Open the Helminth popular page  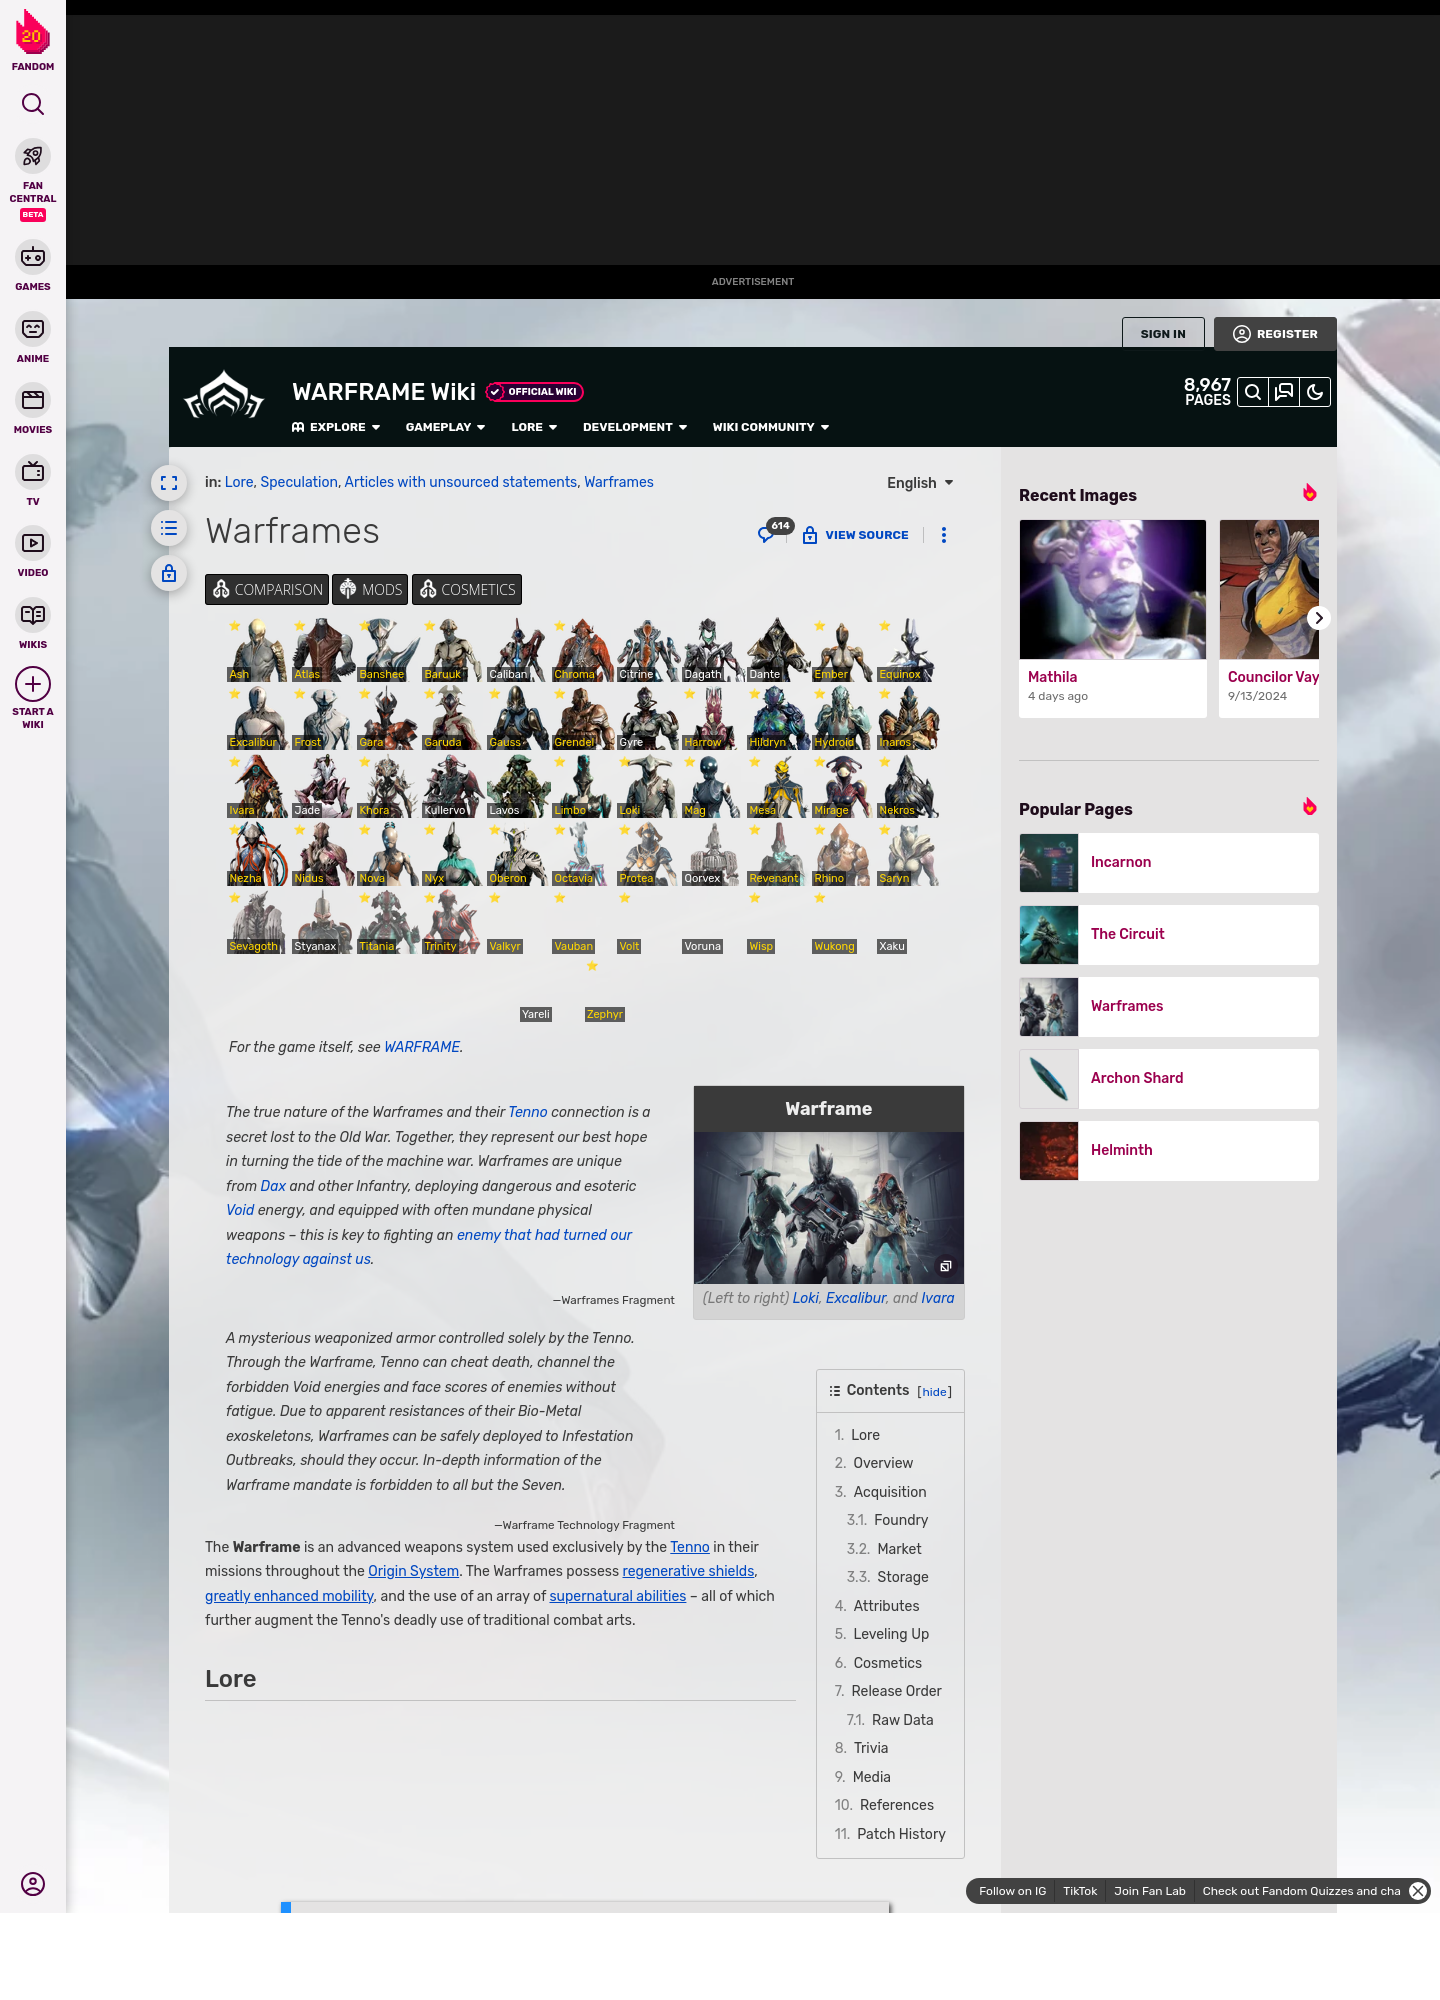(x=1169, y=1151)
